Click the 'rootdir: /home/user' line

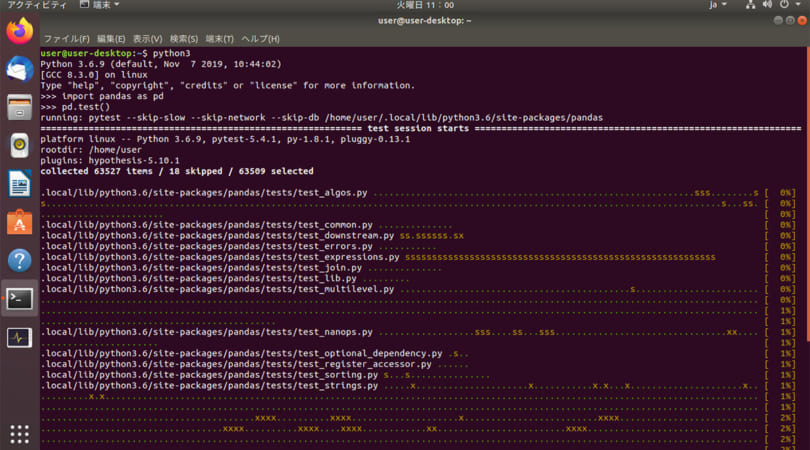(91, 150)
